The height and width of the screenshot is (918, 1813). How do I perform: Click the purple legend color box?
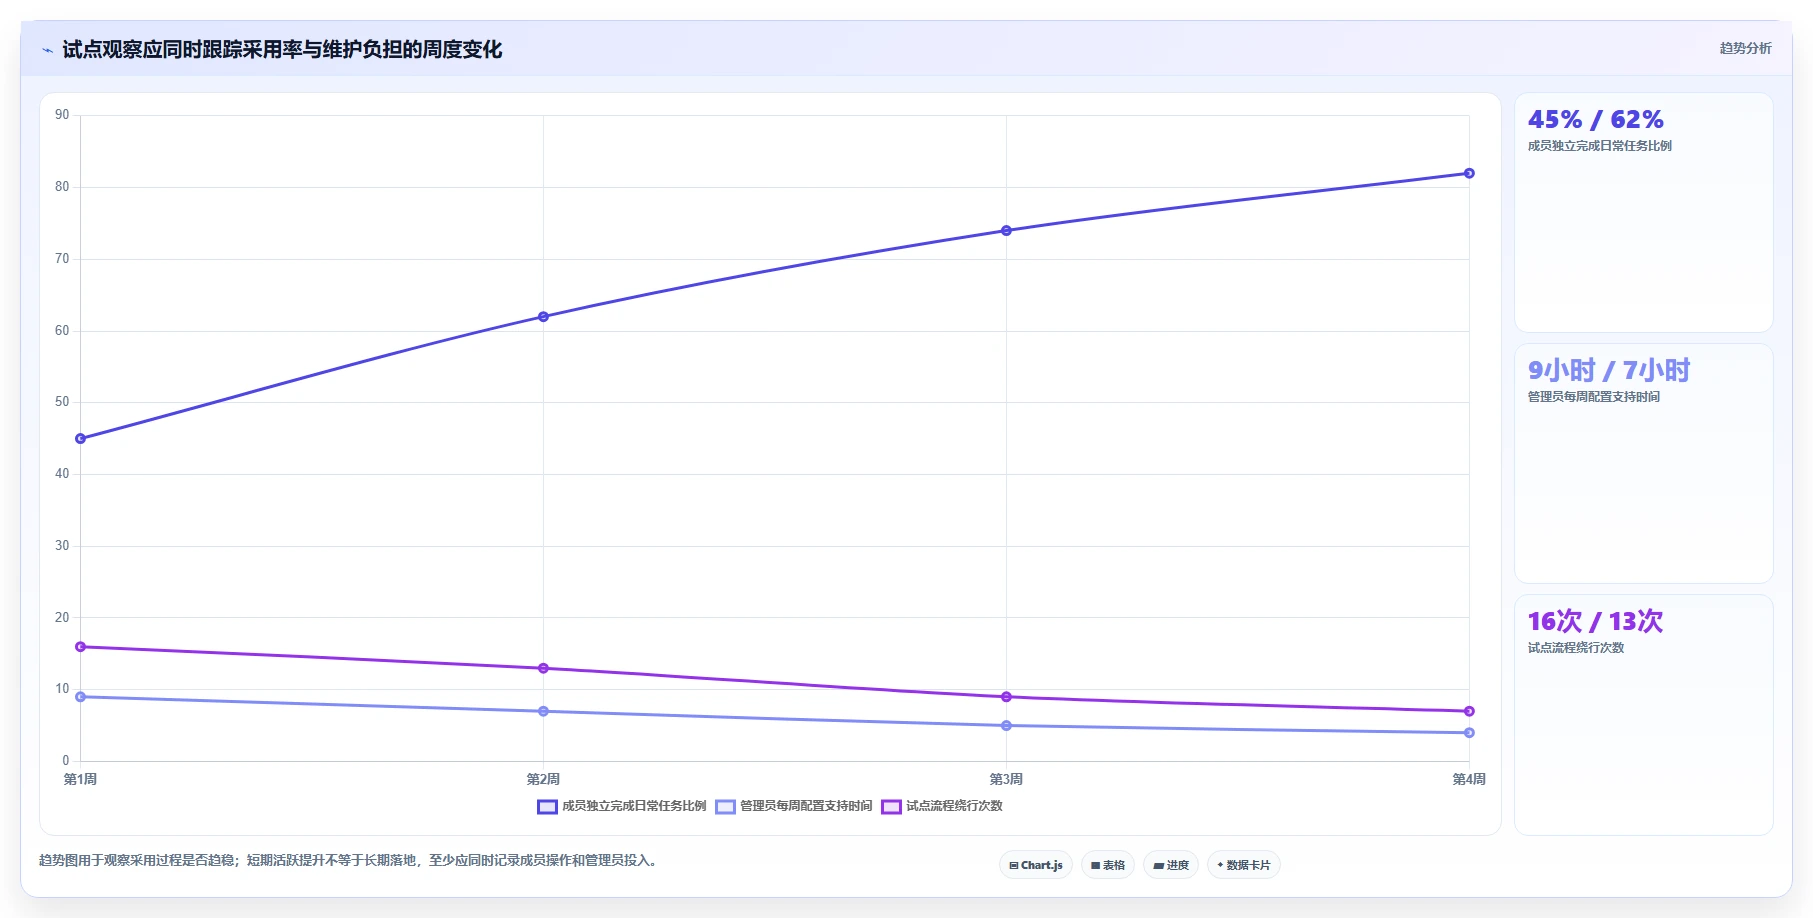pos(891,807)
